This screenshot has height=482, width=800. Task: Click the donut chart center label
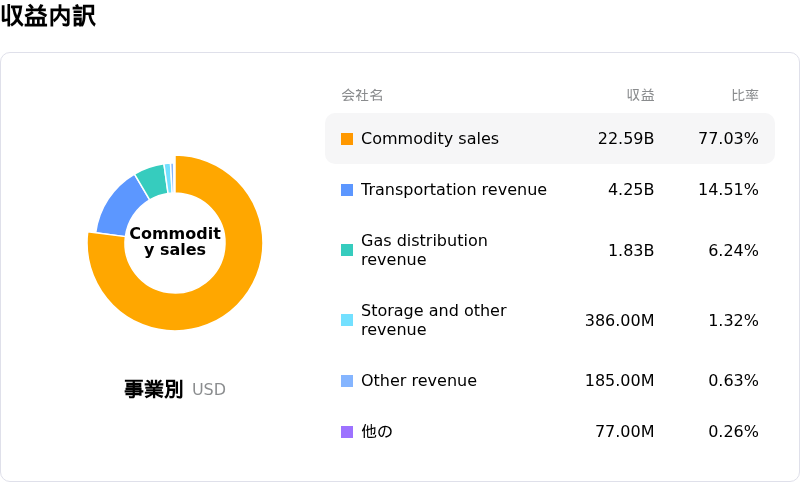175,241
